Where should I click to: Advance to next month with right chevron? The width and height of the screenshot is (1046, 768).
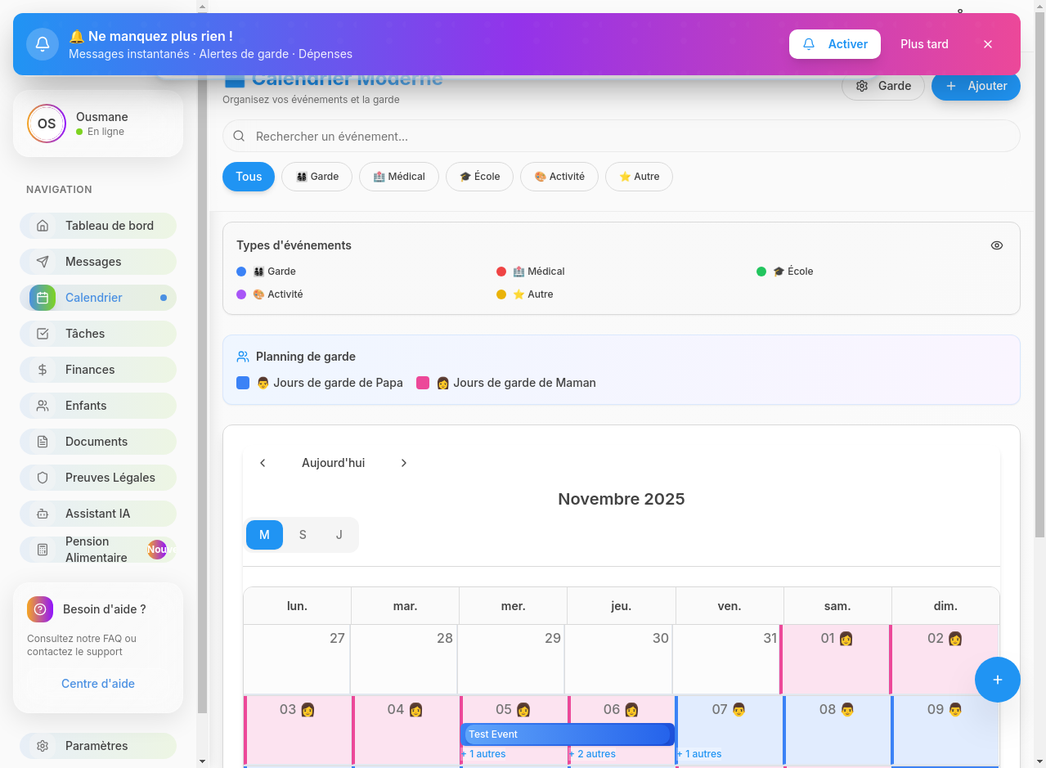pyautogui.click(x=404, y=463)
